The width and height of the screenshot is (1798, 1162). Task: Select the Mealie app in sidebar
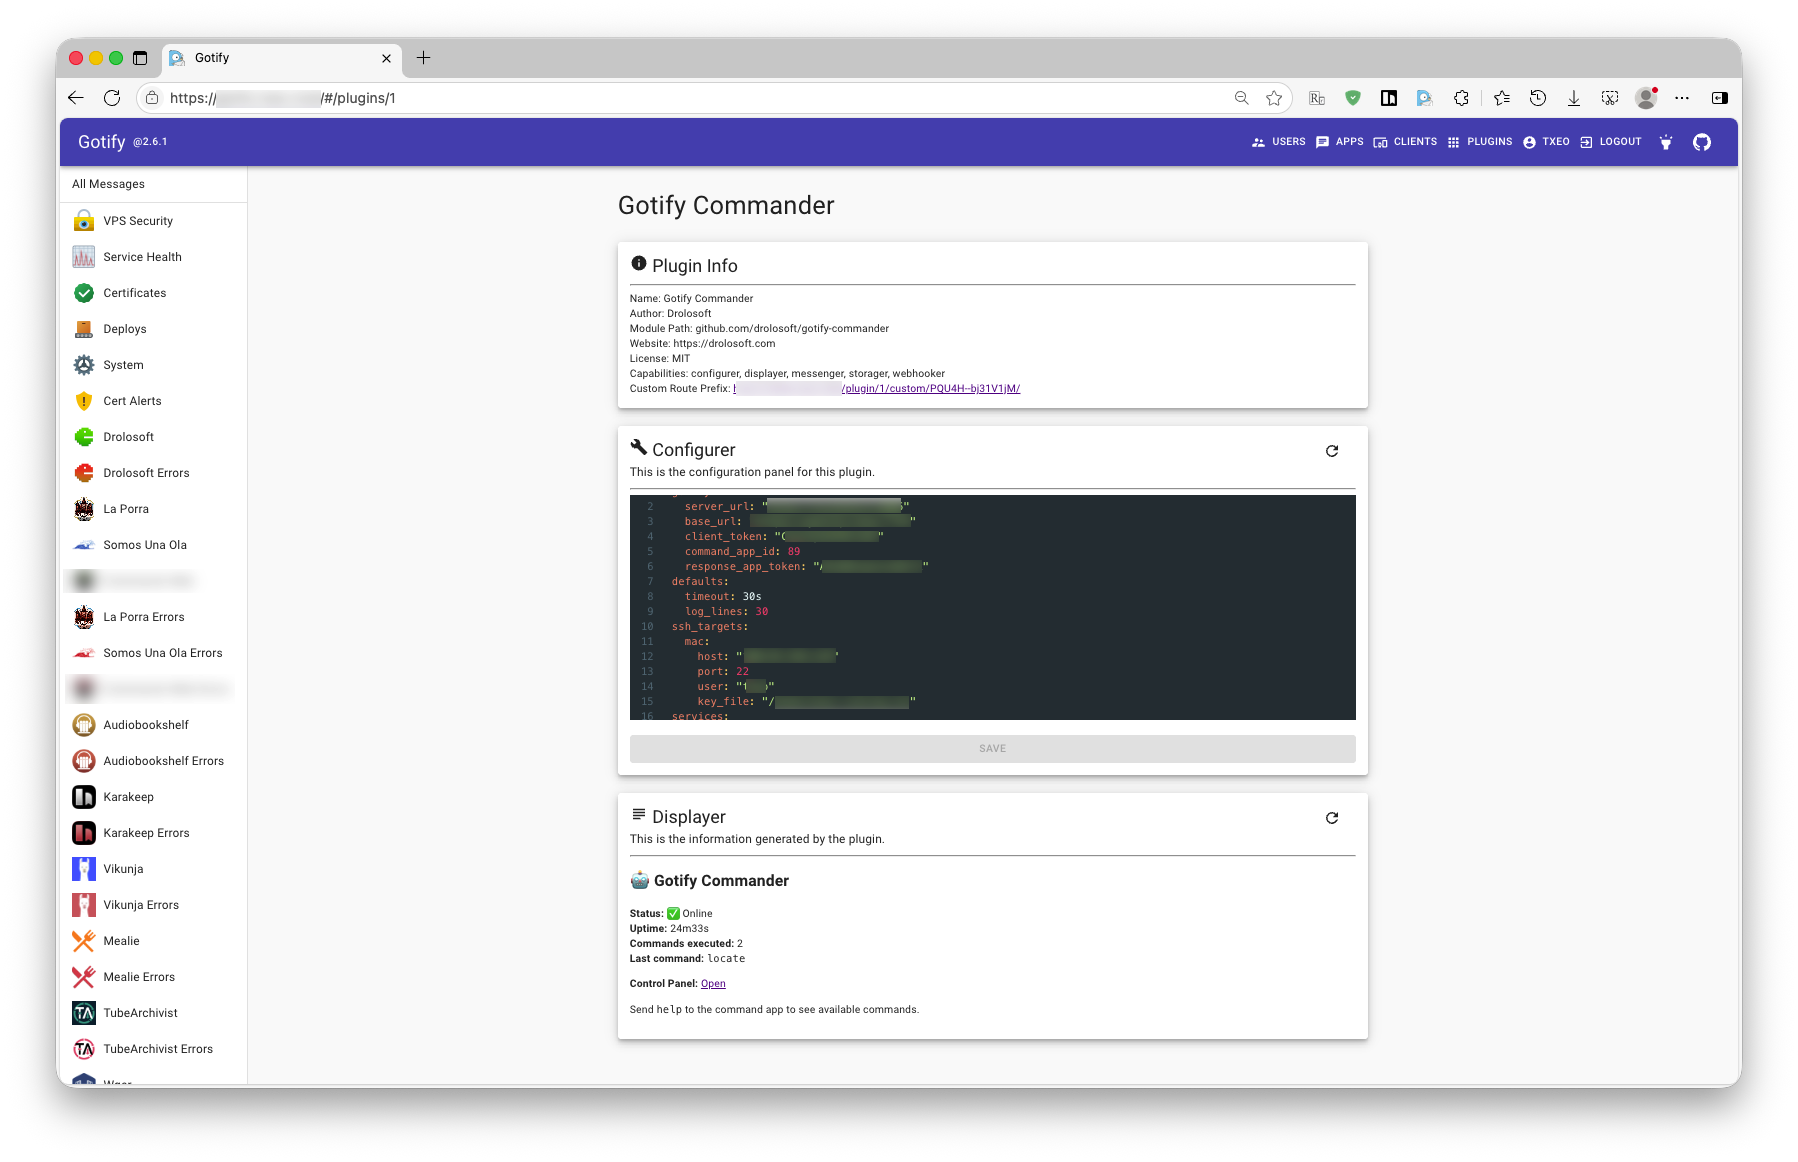pyautogui.click(x=120, y=940)
